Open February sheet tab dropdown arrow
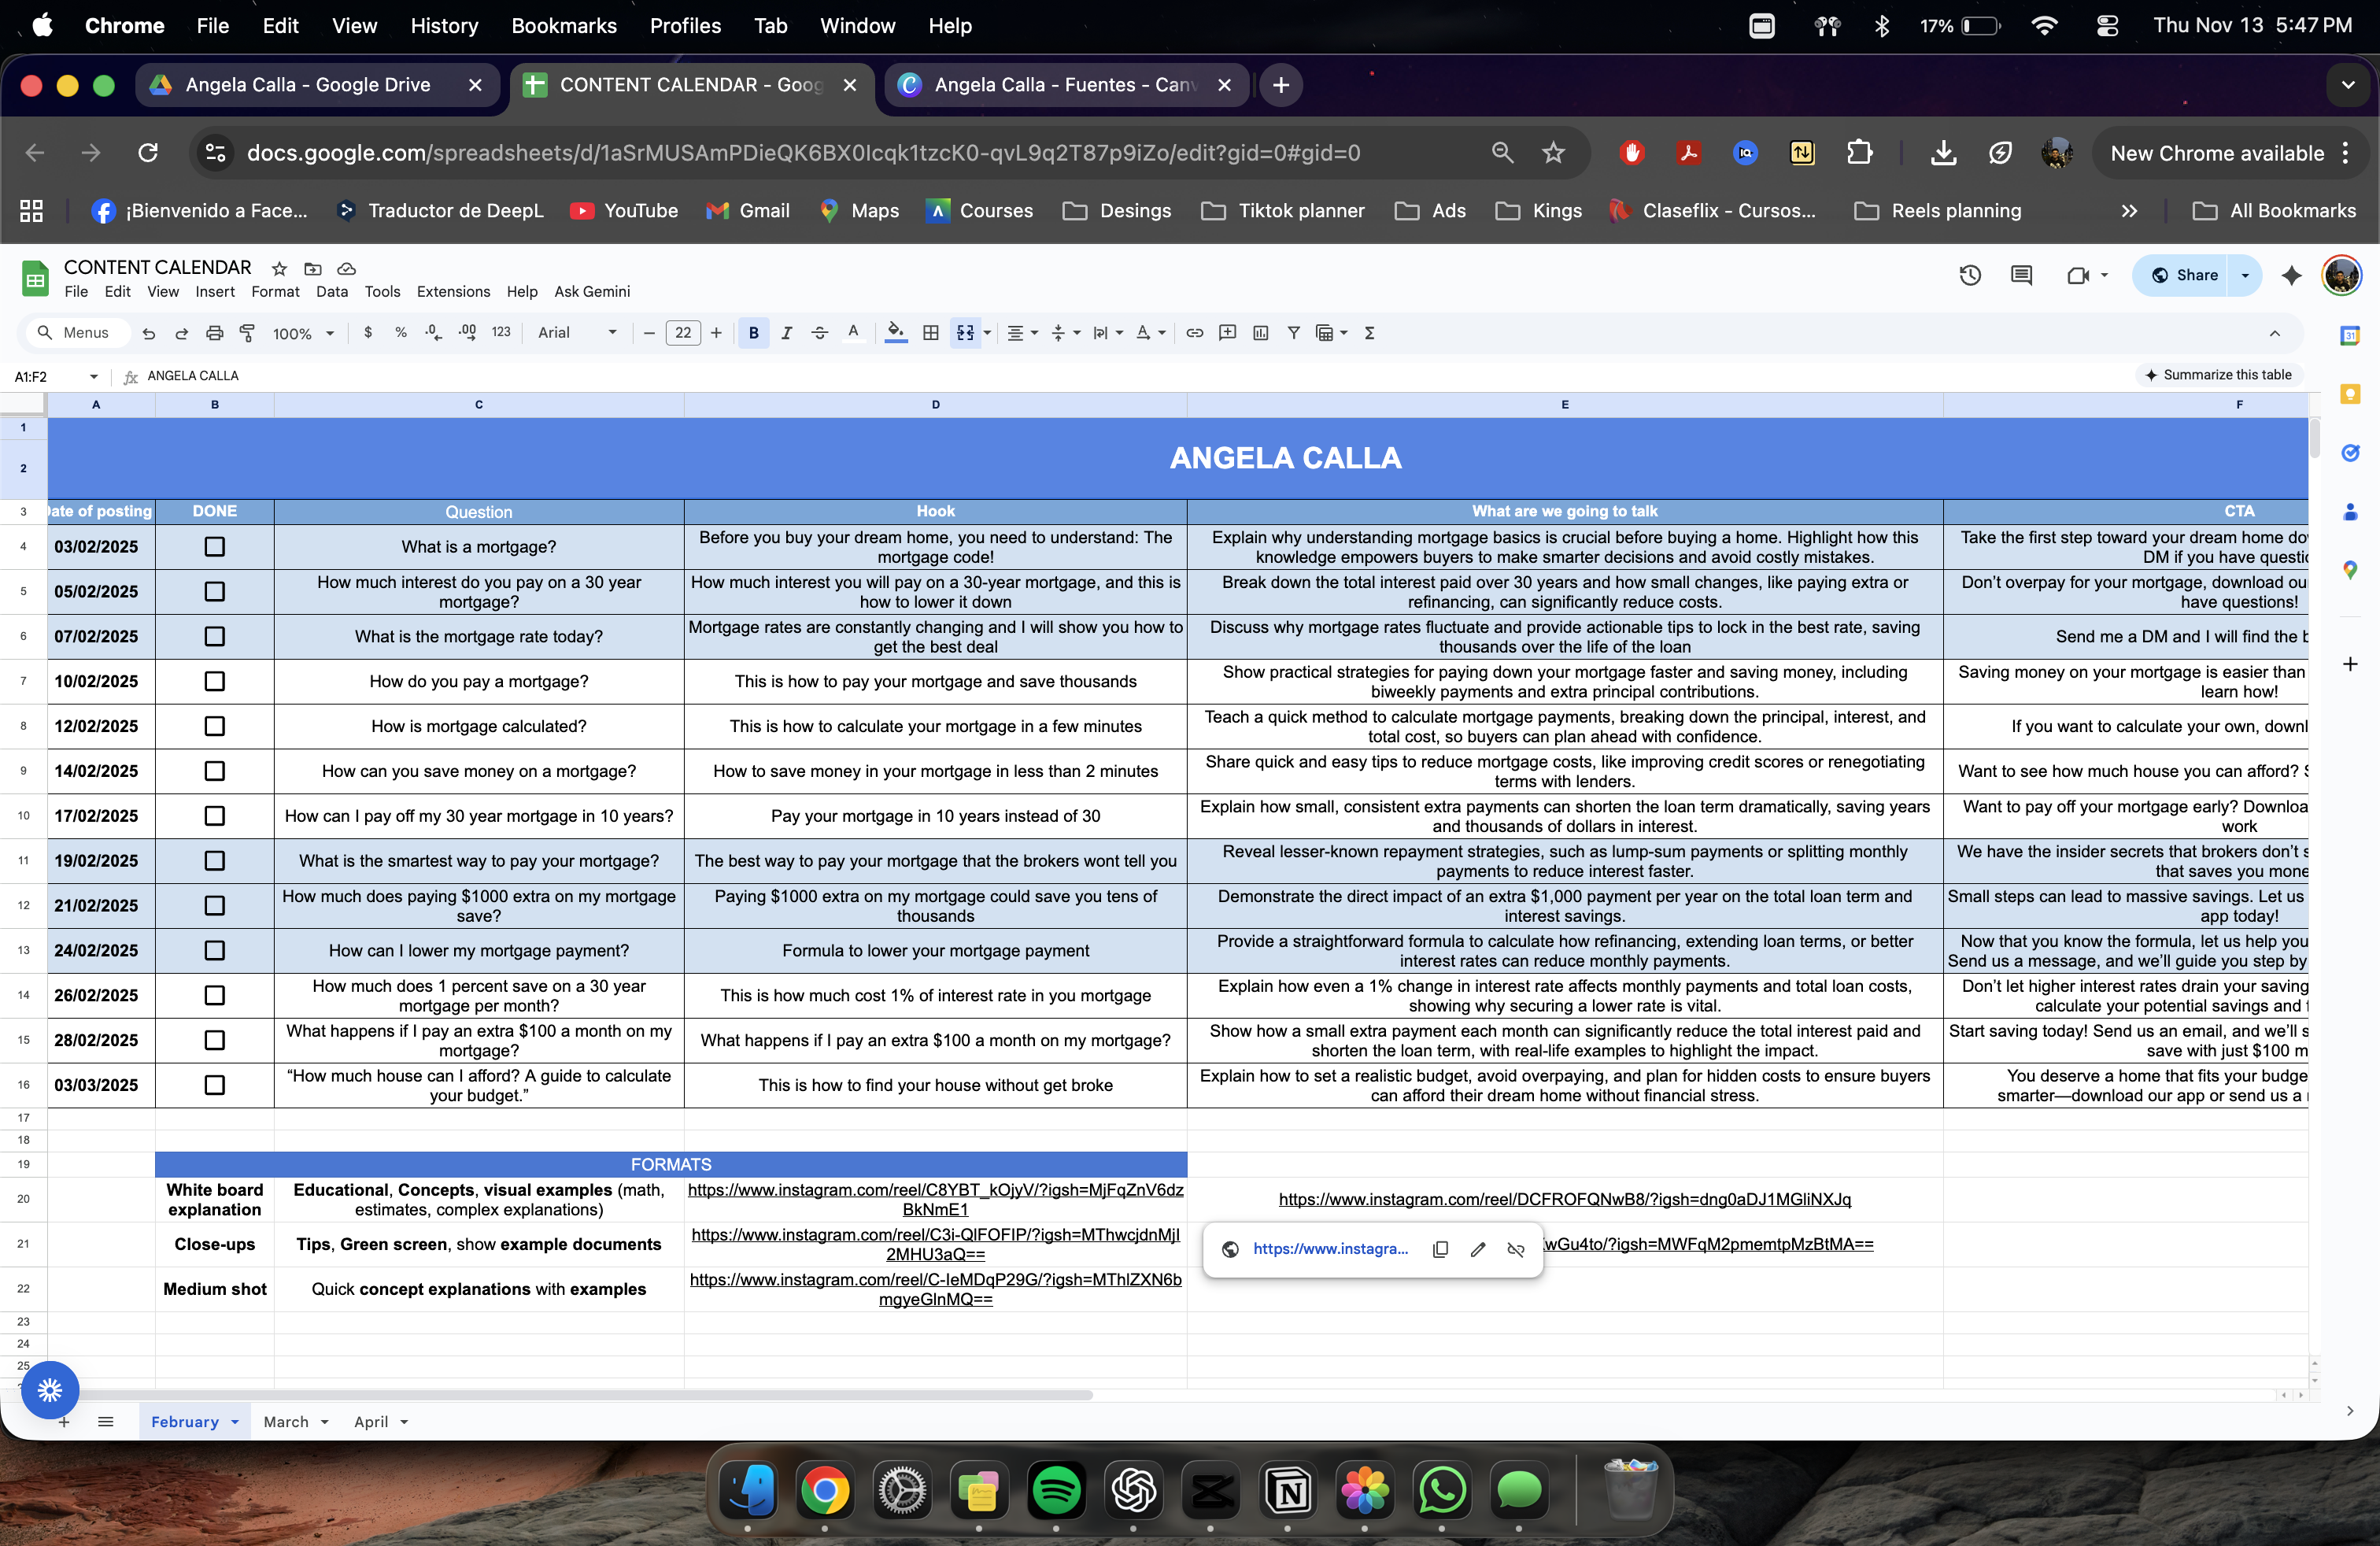2380x1546 pixels. point(235,1422)
